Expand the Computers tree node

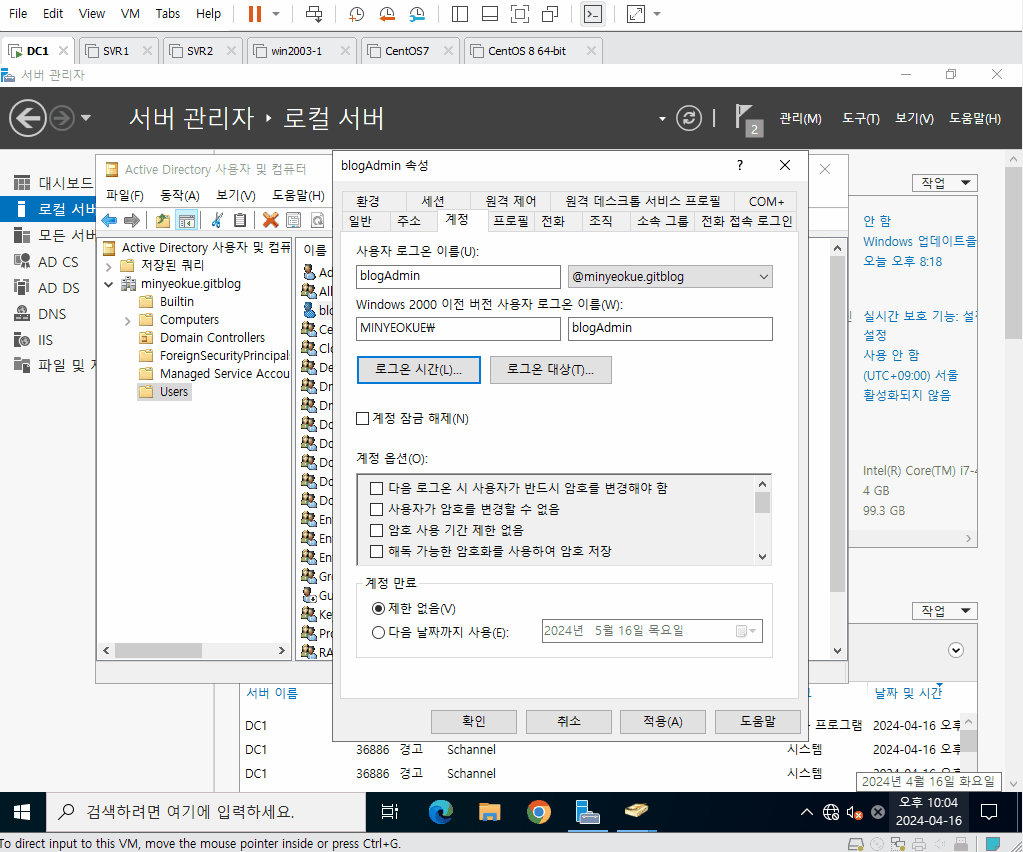(x=128, y=320)
